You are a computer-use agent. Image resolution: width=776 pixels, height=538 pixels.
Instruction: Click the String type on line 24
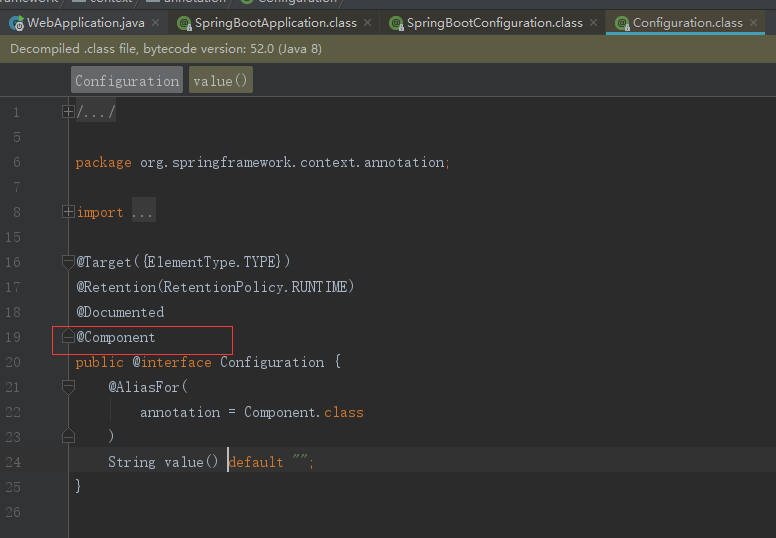click(x=132, y=462)
